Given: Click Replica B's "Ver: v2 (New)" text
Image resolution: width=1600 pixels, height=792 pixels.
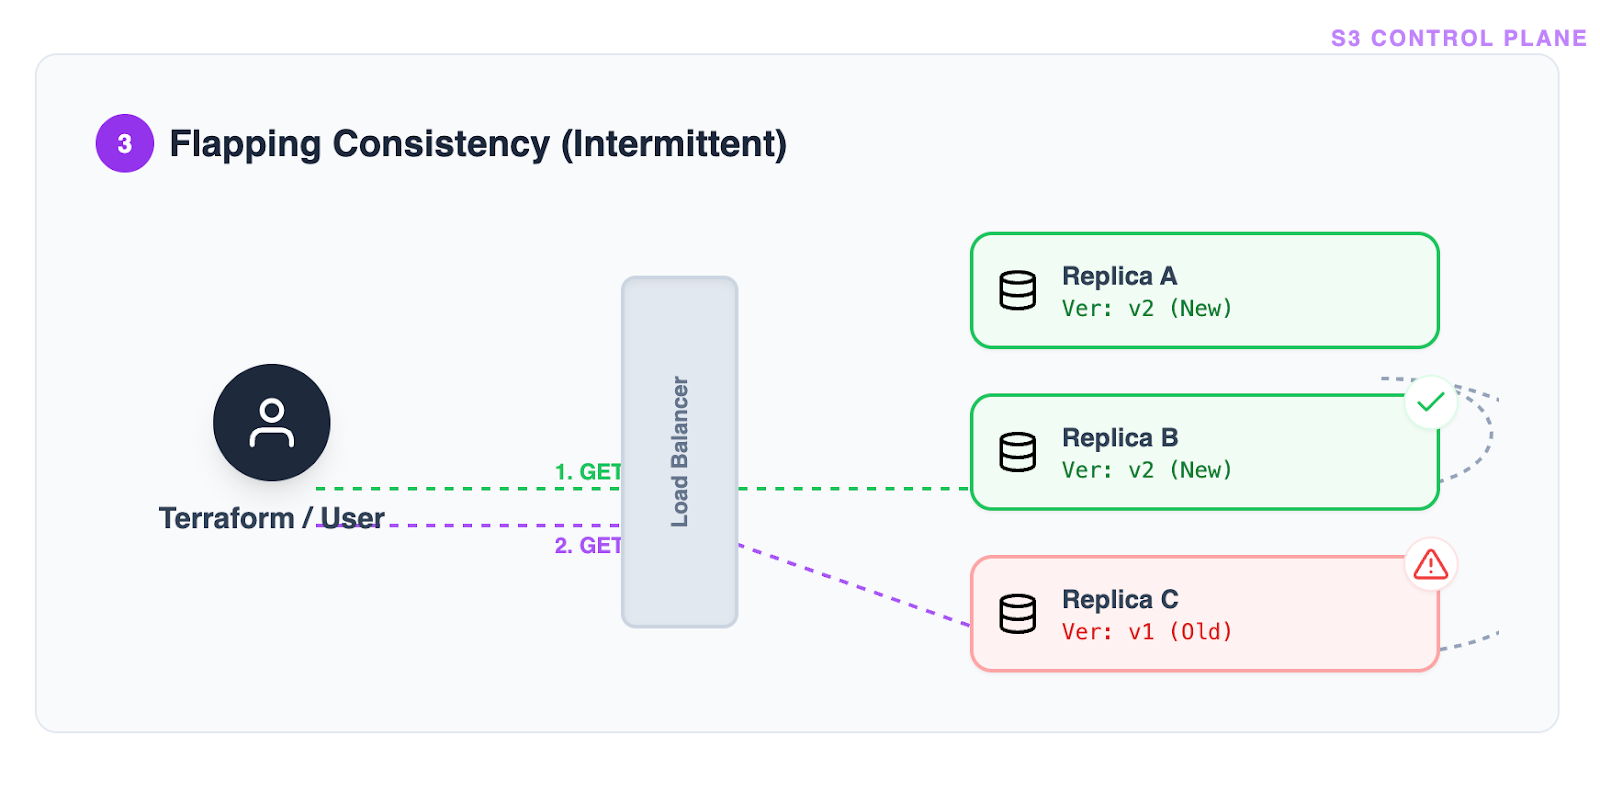Looking at the screenshot, I should click(1146, 471).
